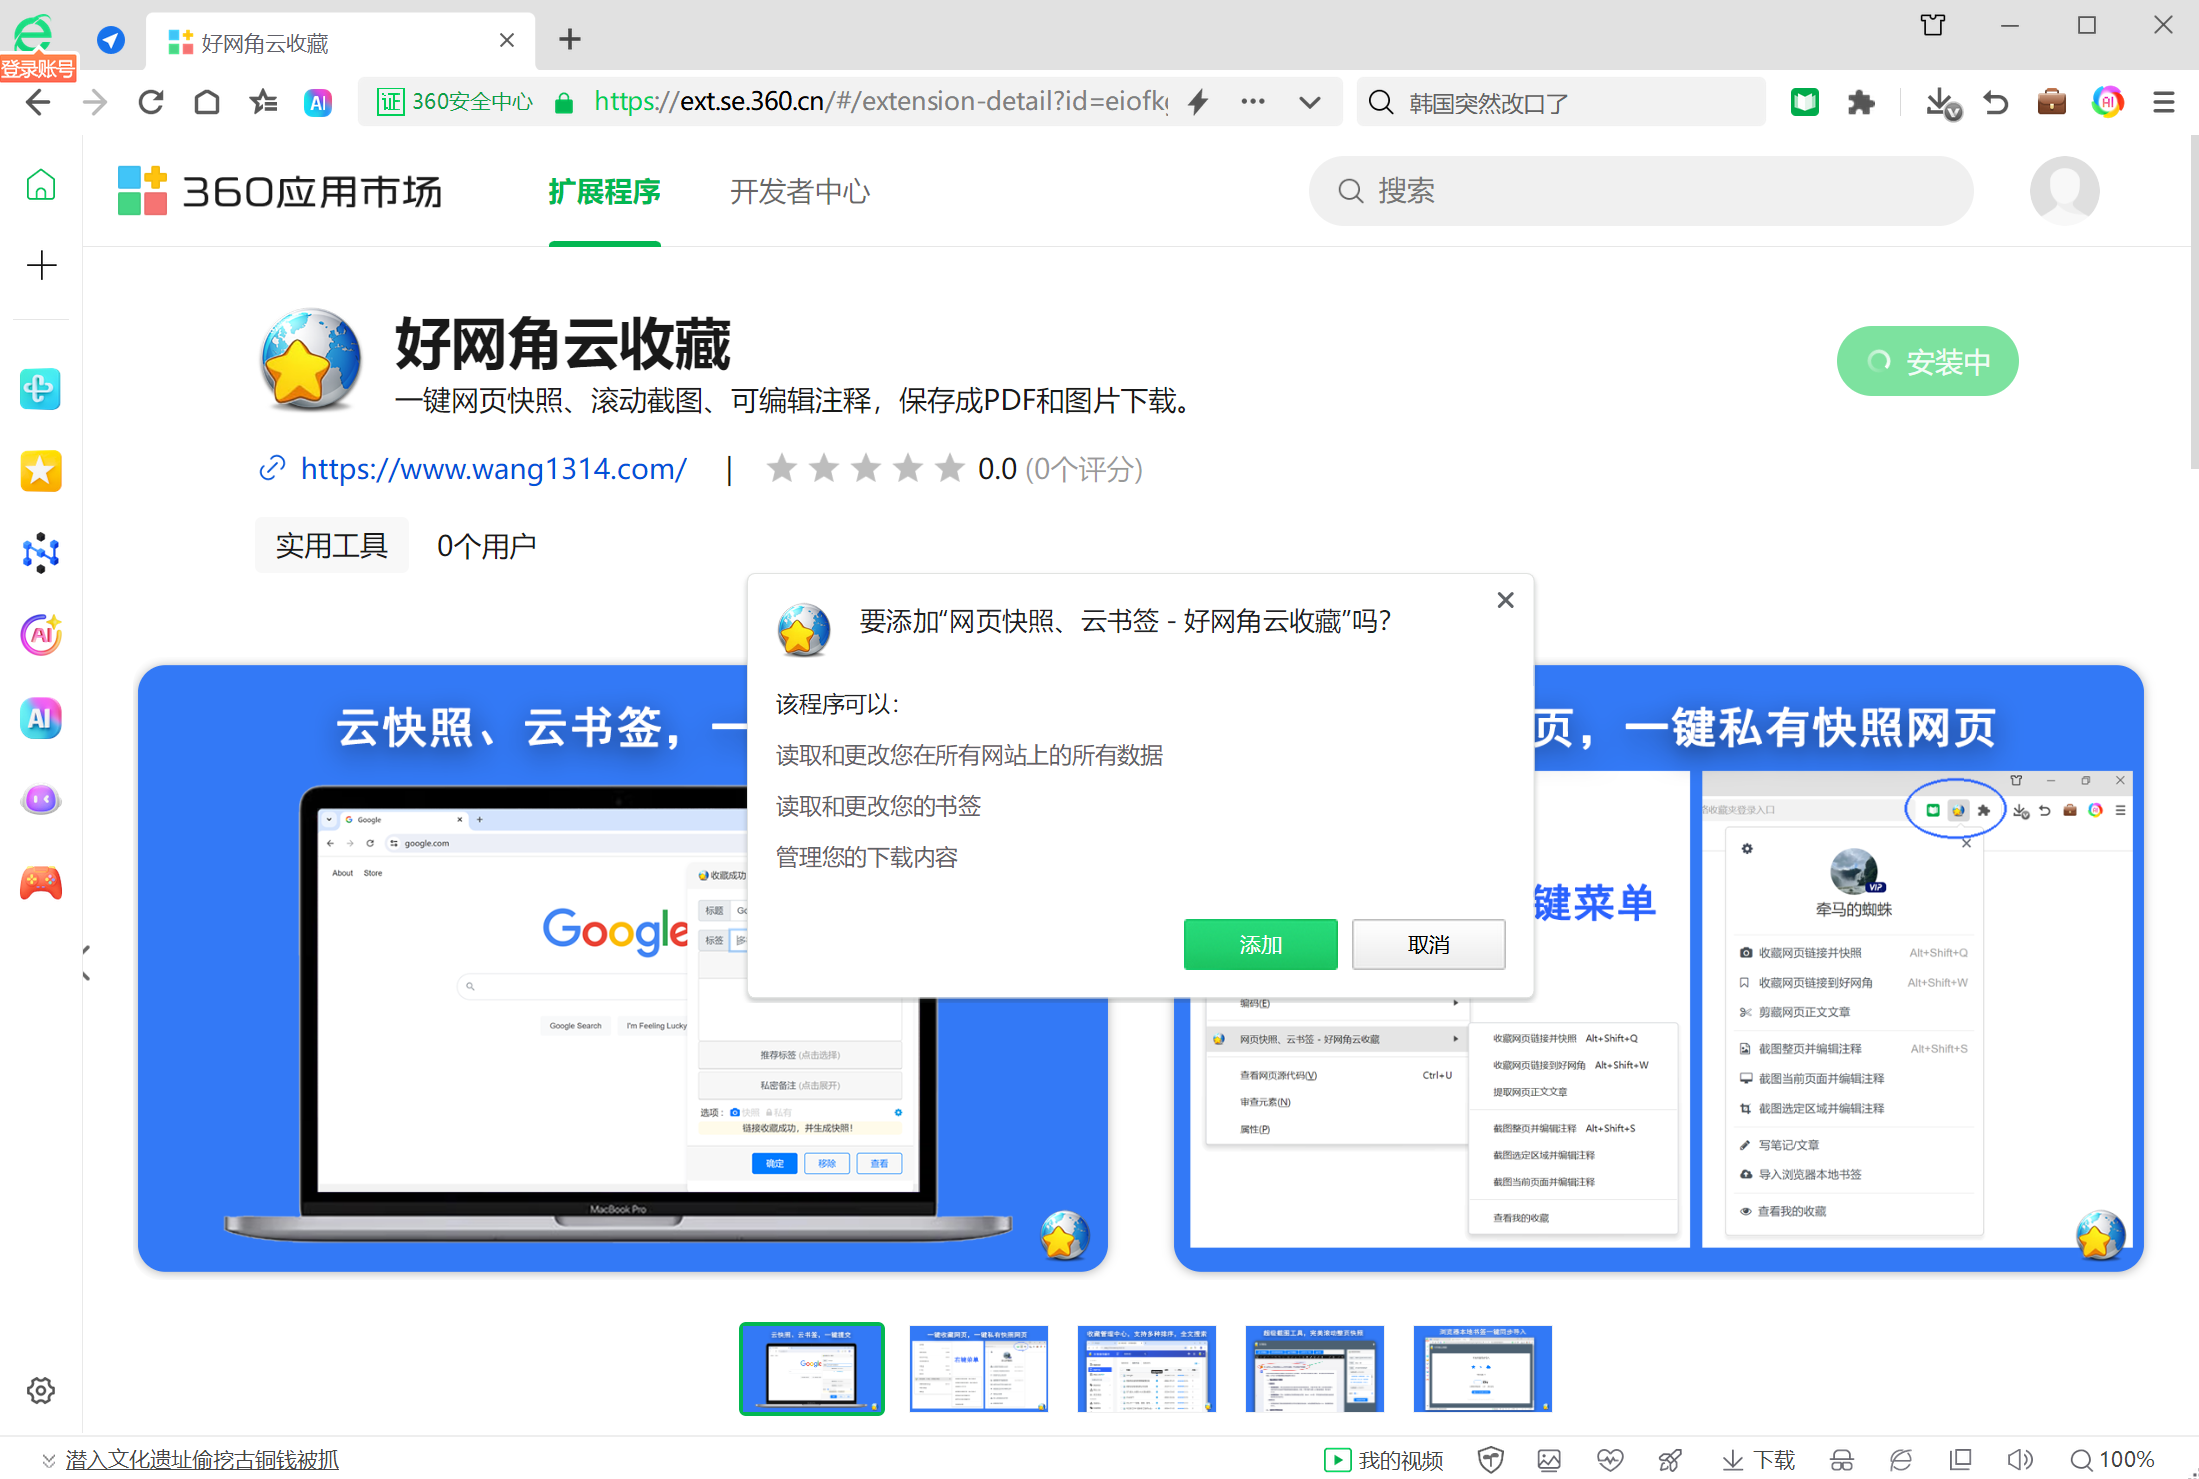Switch to 开发者中心 tab
The height and width of the screenshot is (1479, 2199).
pos(799,192)
